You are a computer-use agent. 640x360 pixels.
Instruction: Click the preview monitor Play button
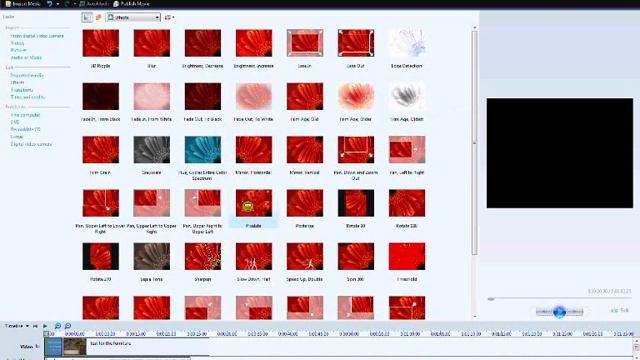tap(560, 312)
